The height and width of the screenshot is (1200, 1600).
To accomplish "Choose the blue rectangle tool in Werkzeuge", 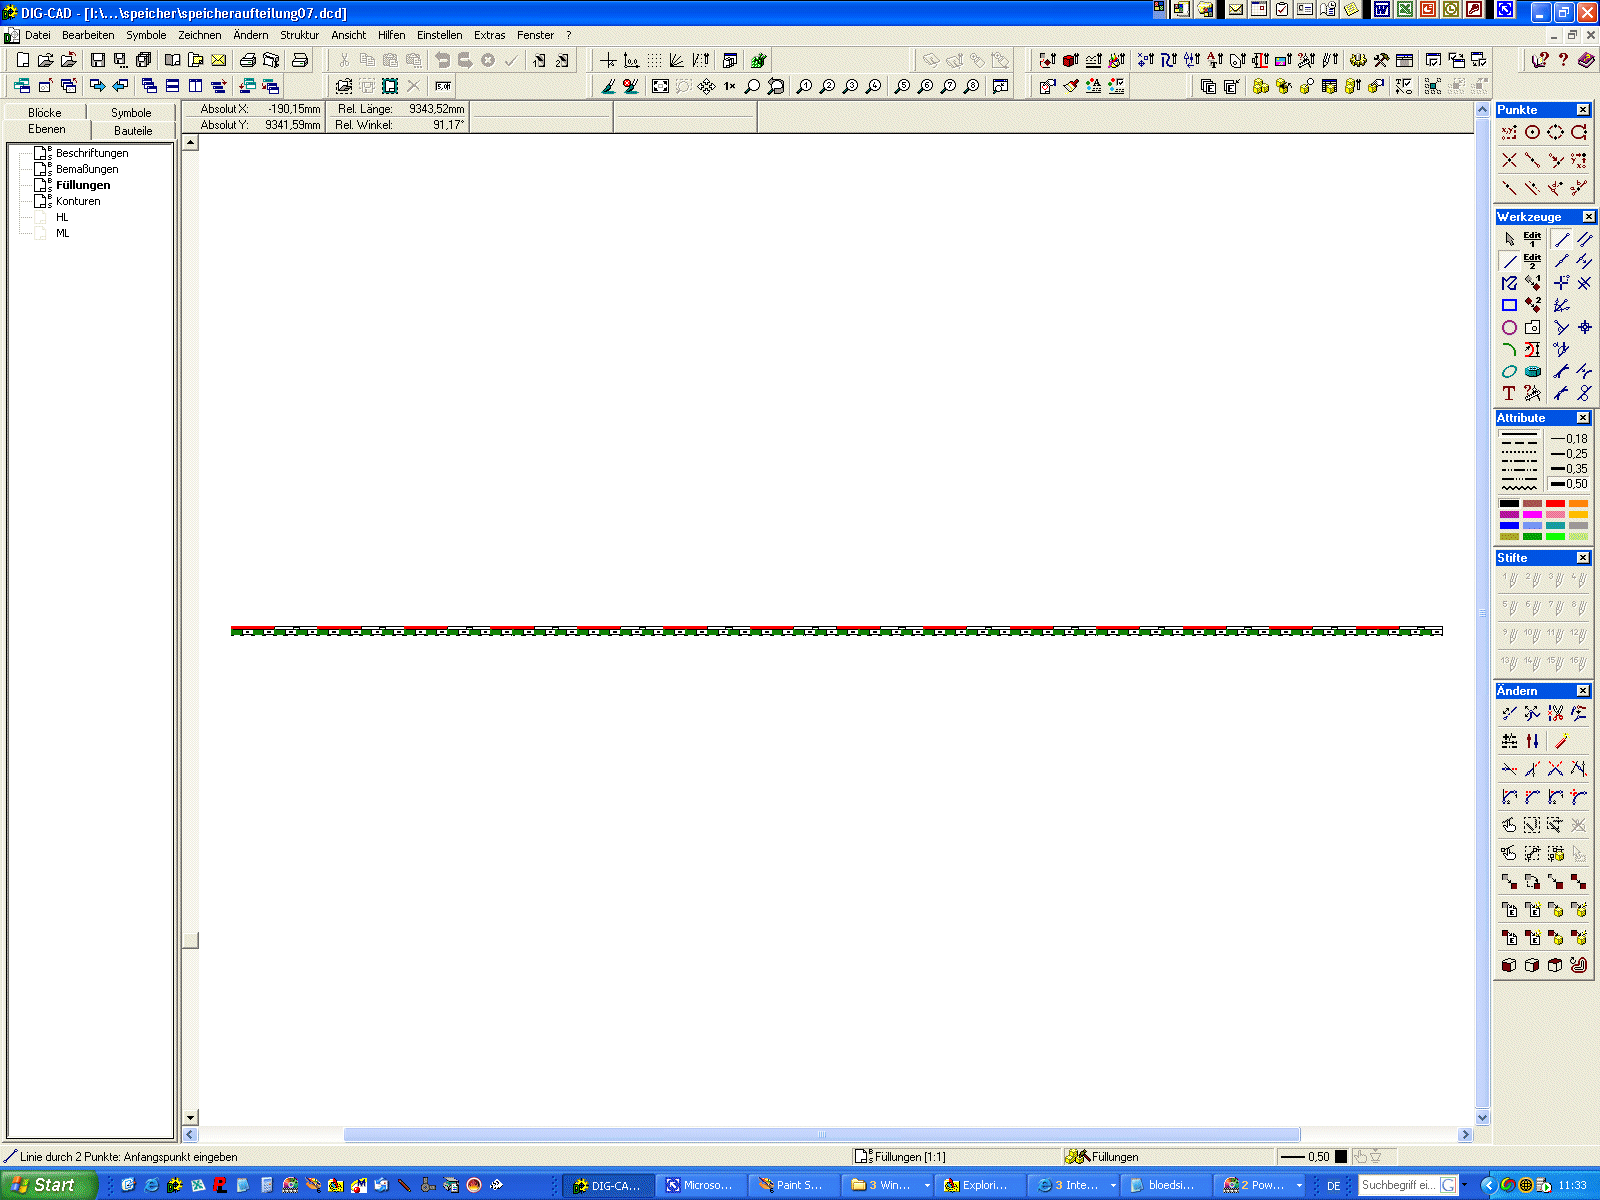I will 1509,305.
